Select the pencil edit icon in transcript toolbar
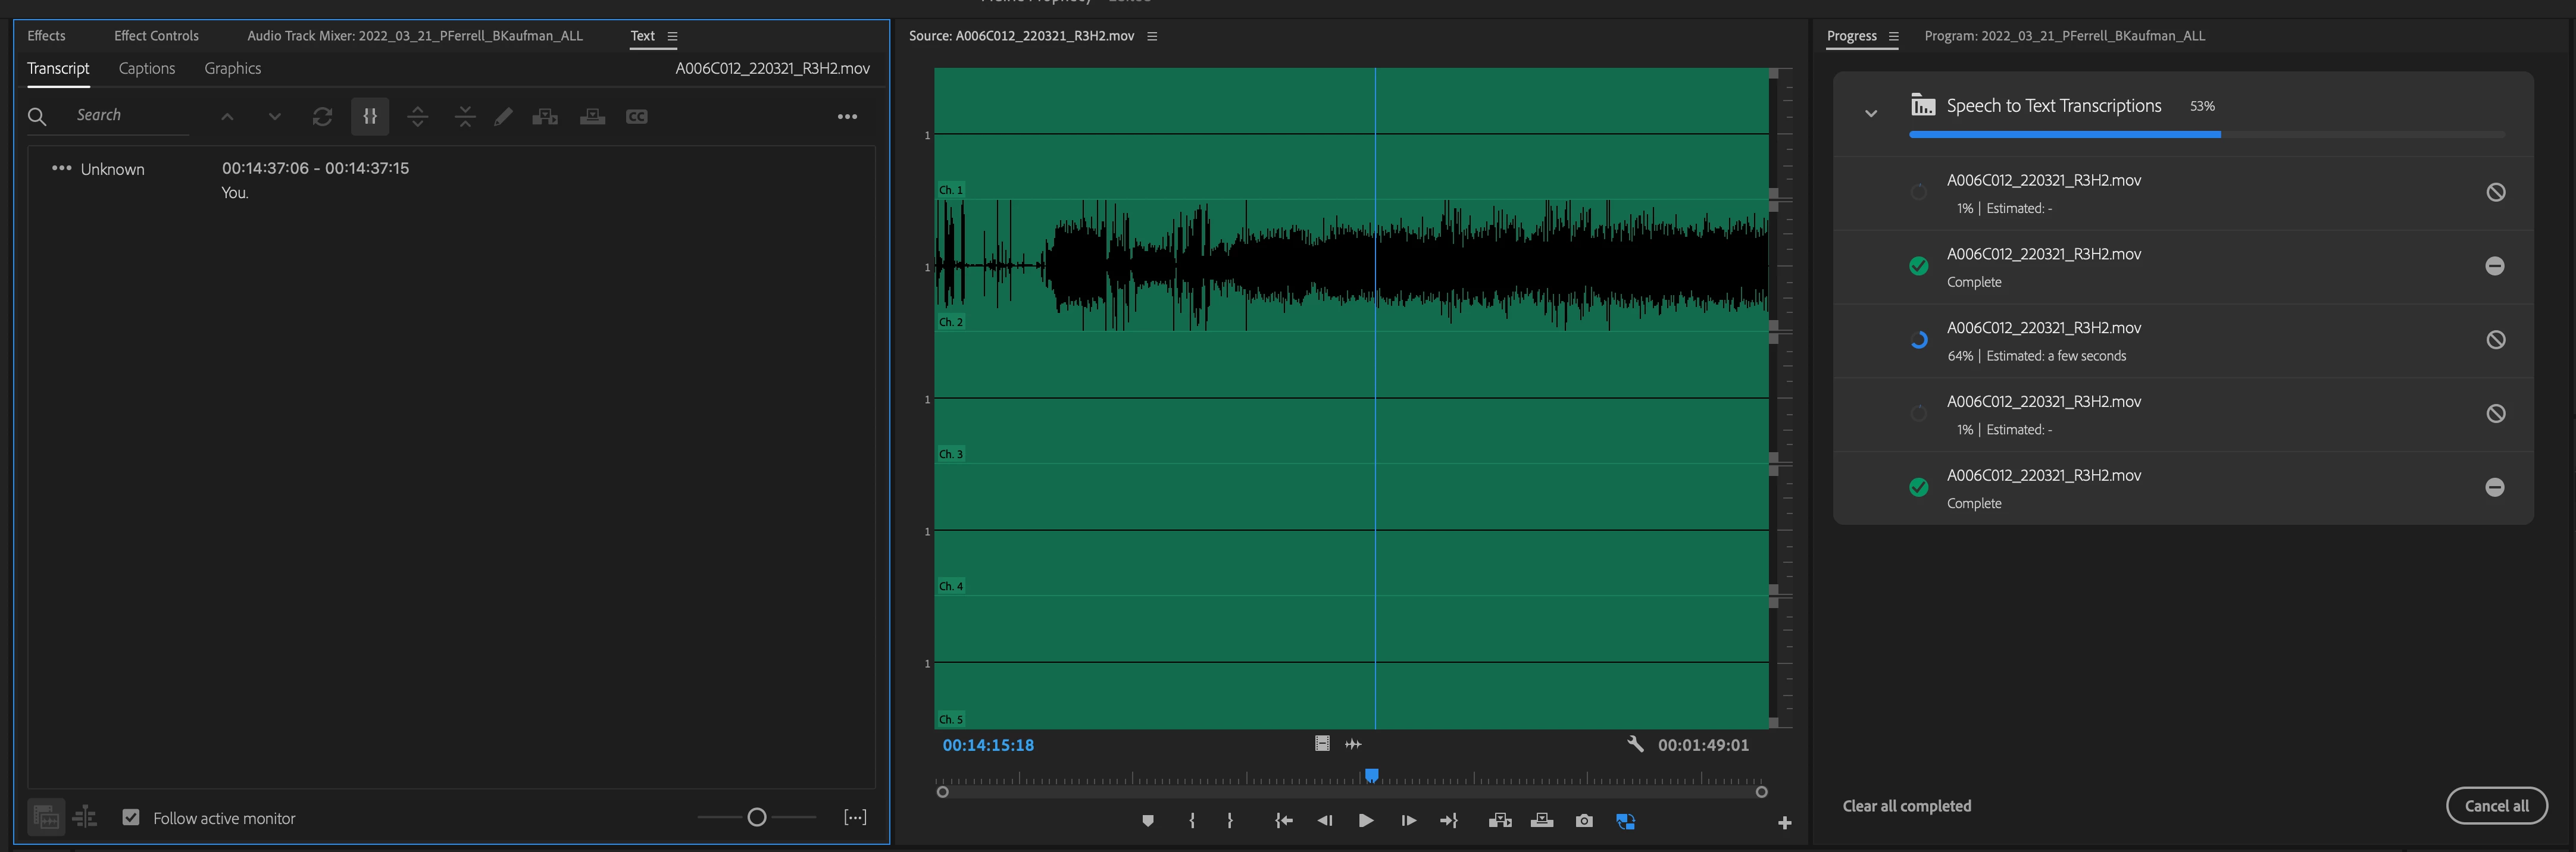This screenshot has height=852, width=2576. (x=503, y=117)
